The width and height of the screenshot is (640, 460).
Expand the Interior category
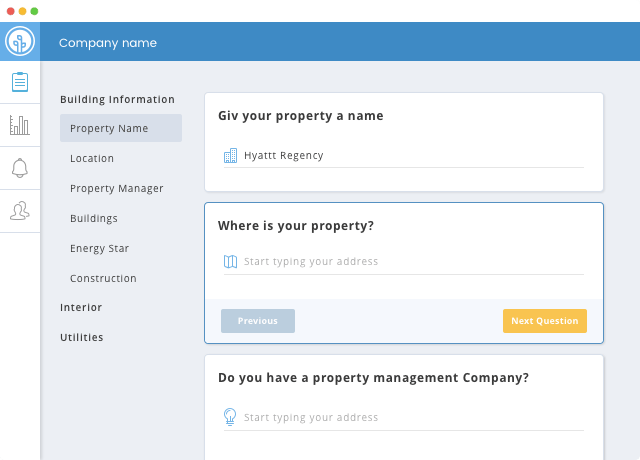coord(81,307)
